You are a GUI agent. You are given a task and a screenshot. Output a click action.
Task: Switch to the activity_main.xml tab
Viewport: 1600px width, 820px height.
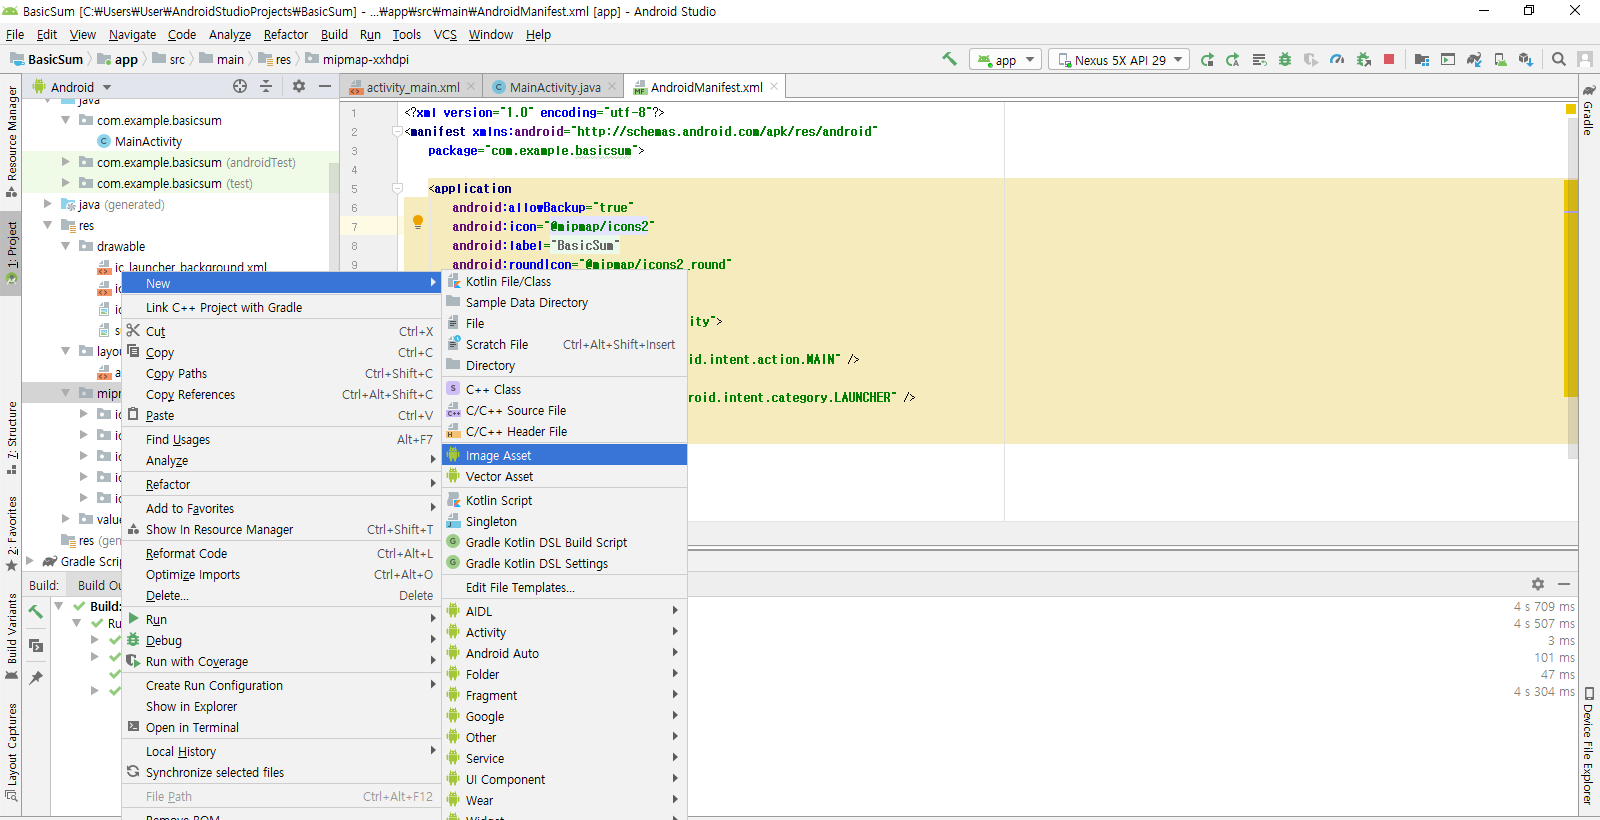(413, 87)
